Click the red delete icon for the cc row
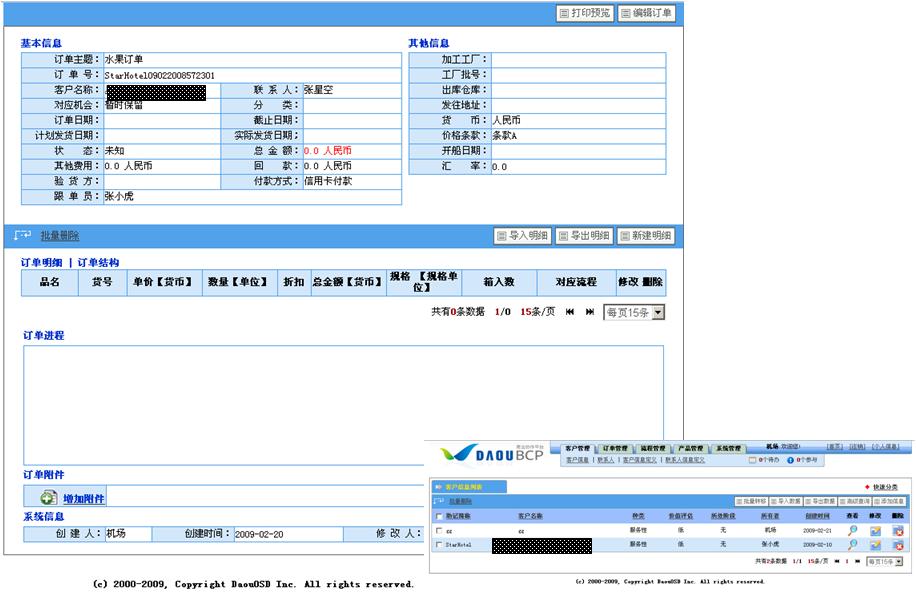The height and width of the screenshot is (597, 916). (897, 531)
